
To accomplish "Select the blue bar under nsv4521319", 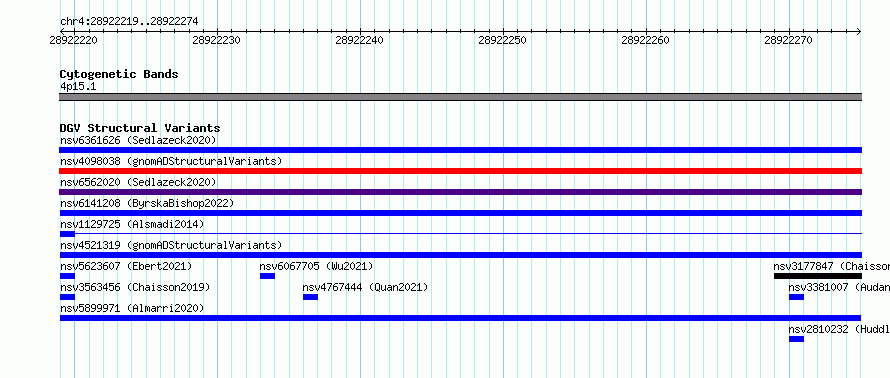I will 460,255.
